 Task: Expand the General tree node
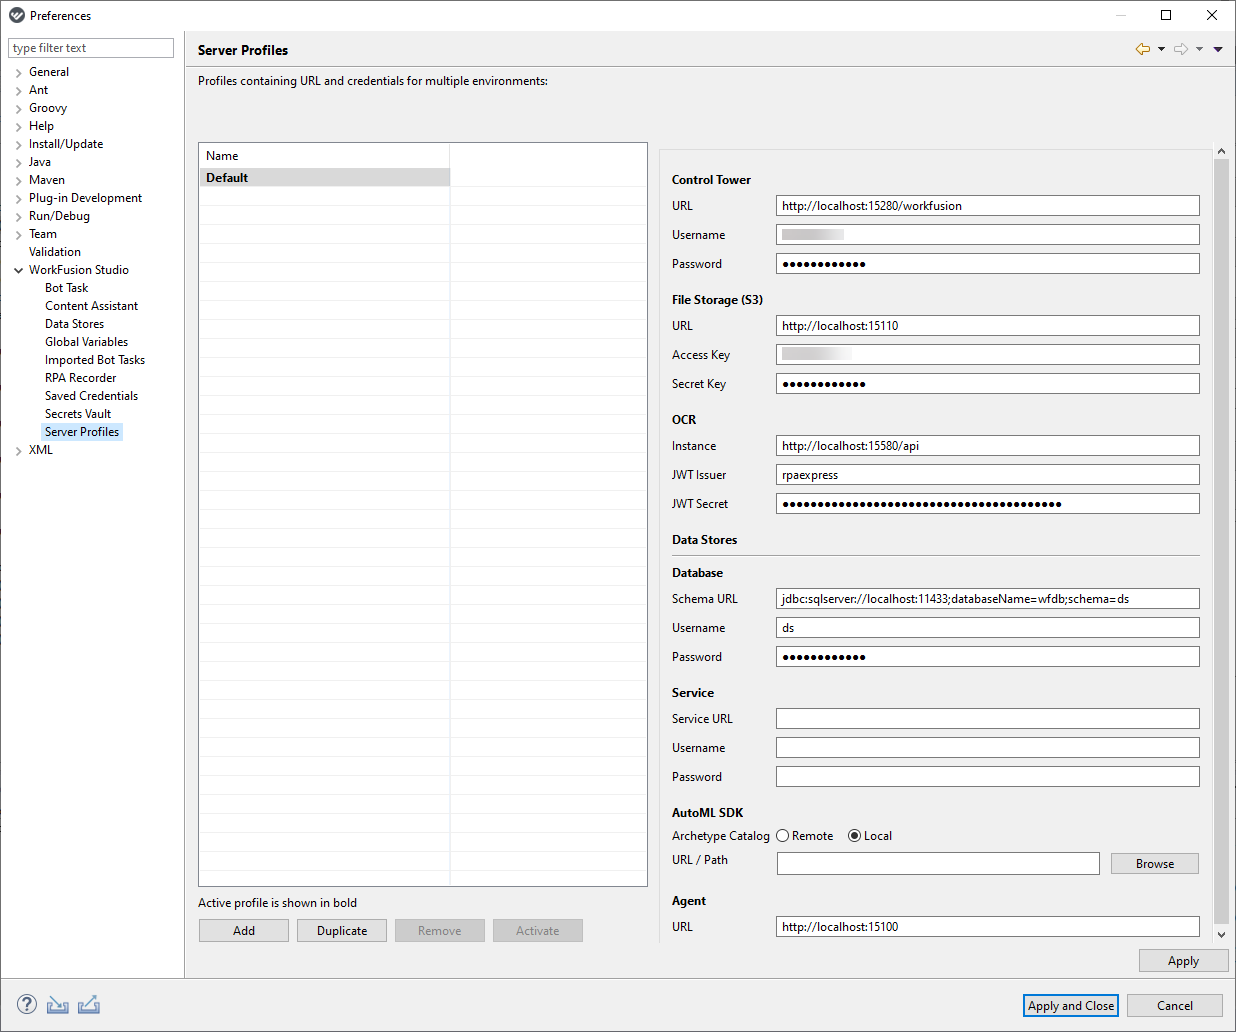(19, 73)
